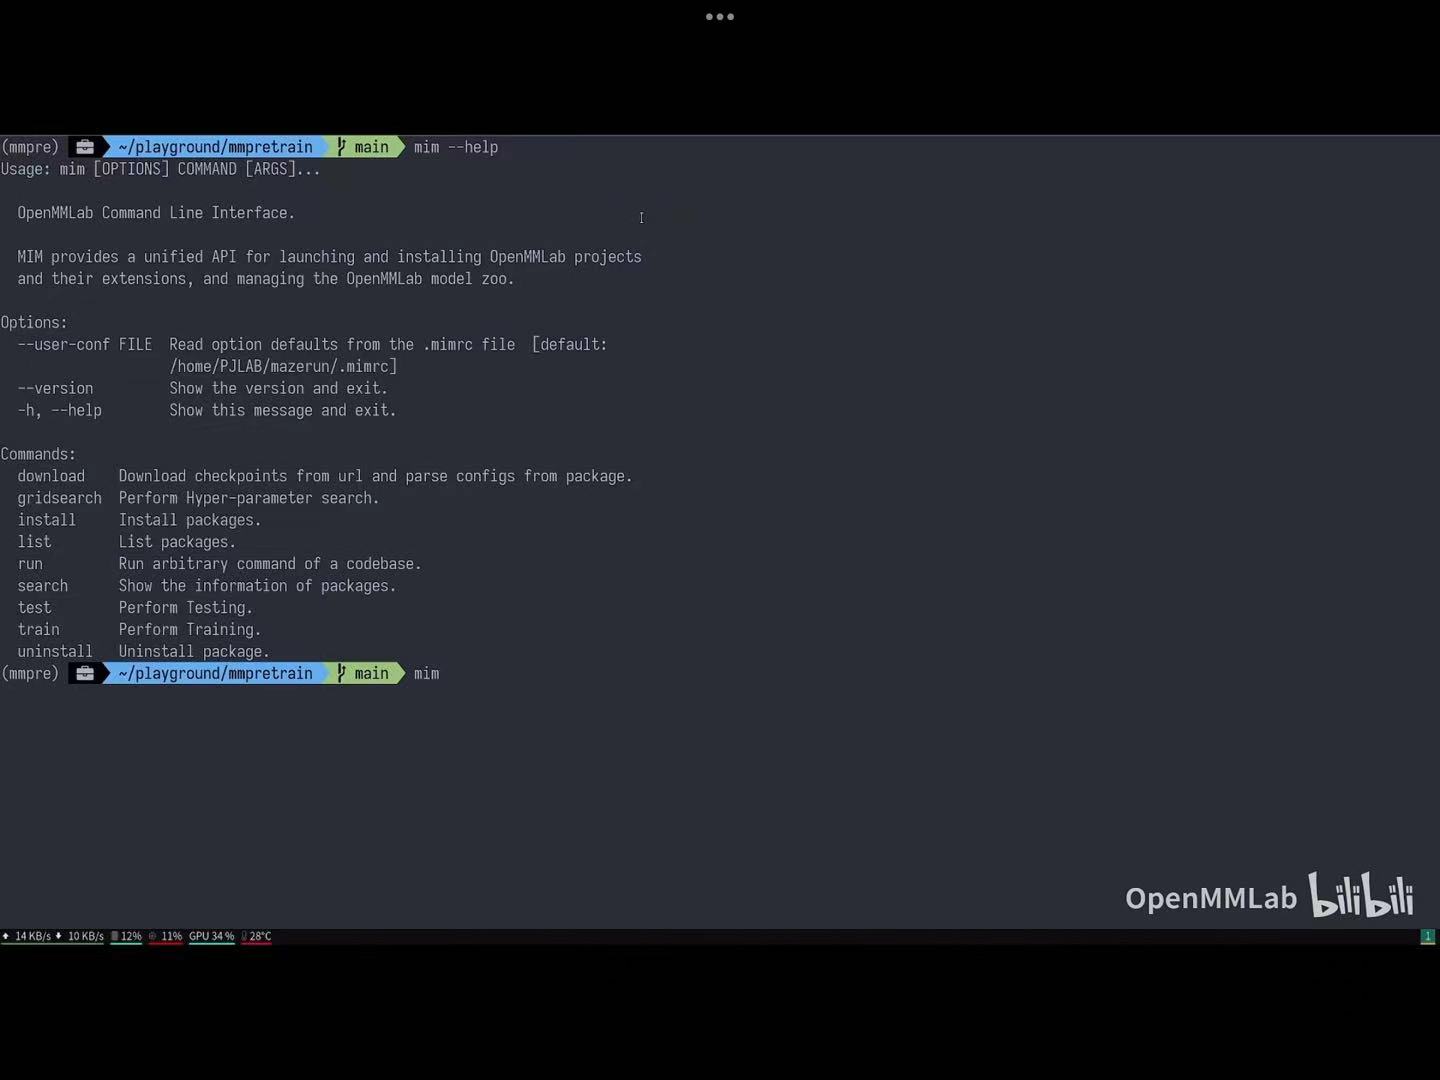Click the "uninstall" command name
1440x1080 pixels.
55,653
